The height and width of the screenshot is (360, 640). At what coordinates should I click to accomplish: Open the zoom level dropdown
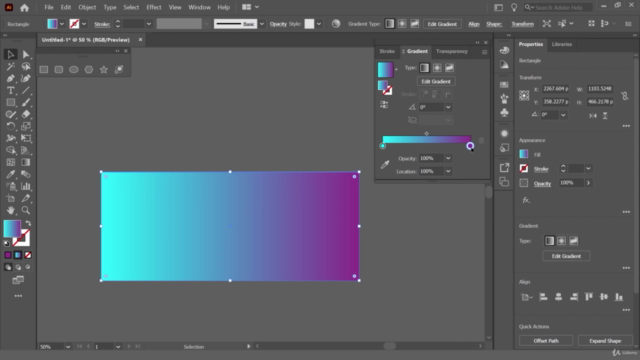pyautogui.click(x=68, y=347)
